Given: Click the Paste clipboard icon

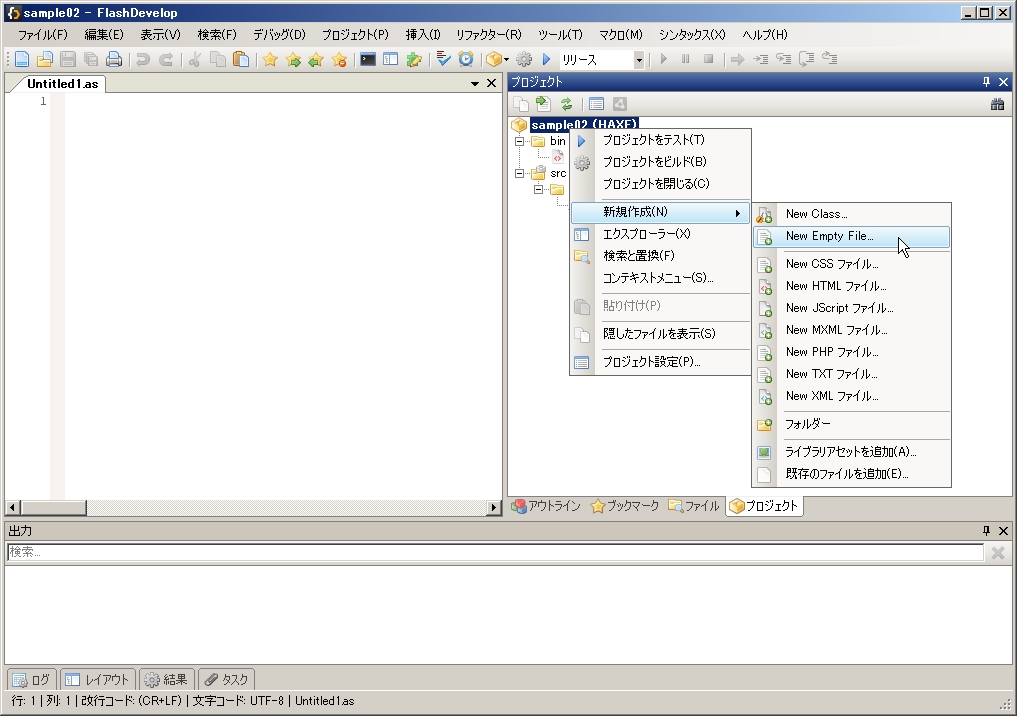Looking at the screenshot, I should tap(241, 60).
